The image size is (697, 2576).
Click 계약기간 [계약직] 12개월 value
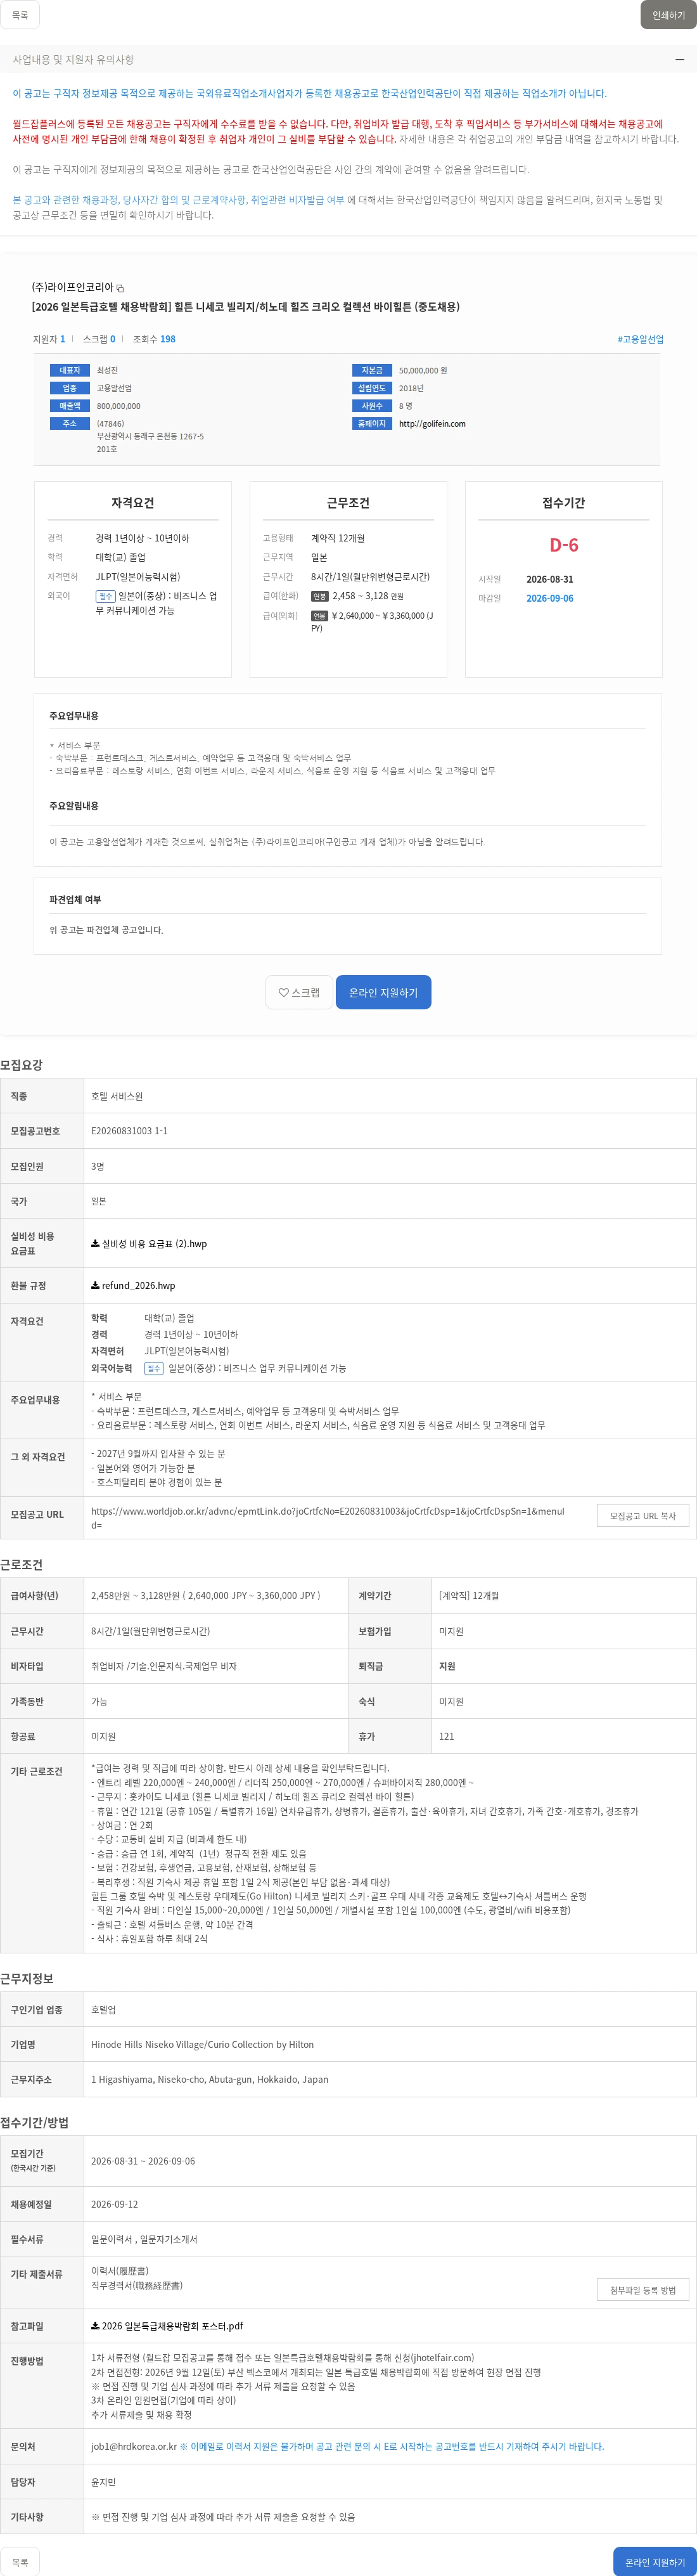click(469, 1596)
